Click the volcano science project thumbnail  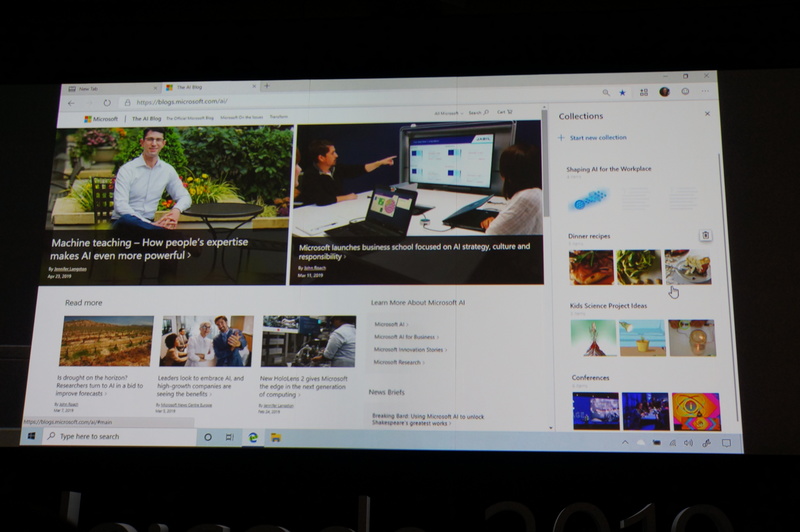pyautogui.click(x=593, y=338)
